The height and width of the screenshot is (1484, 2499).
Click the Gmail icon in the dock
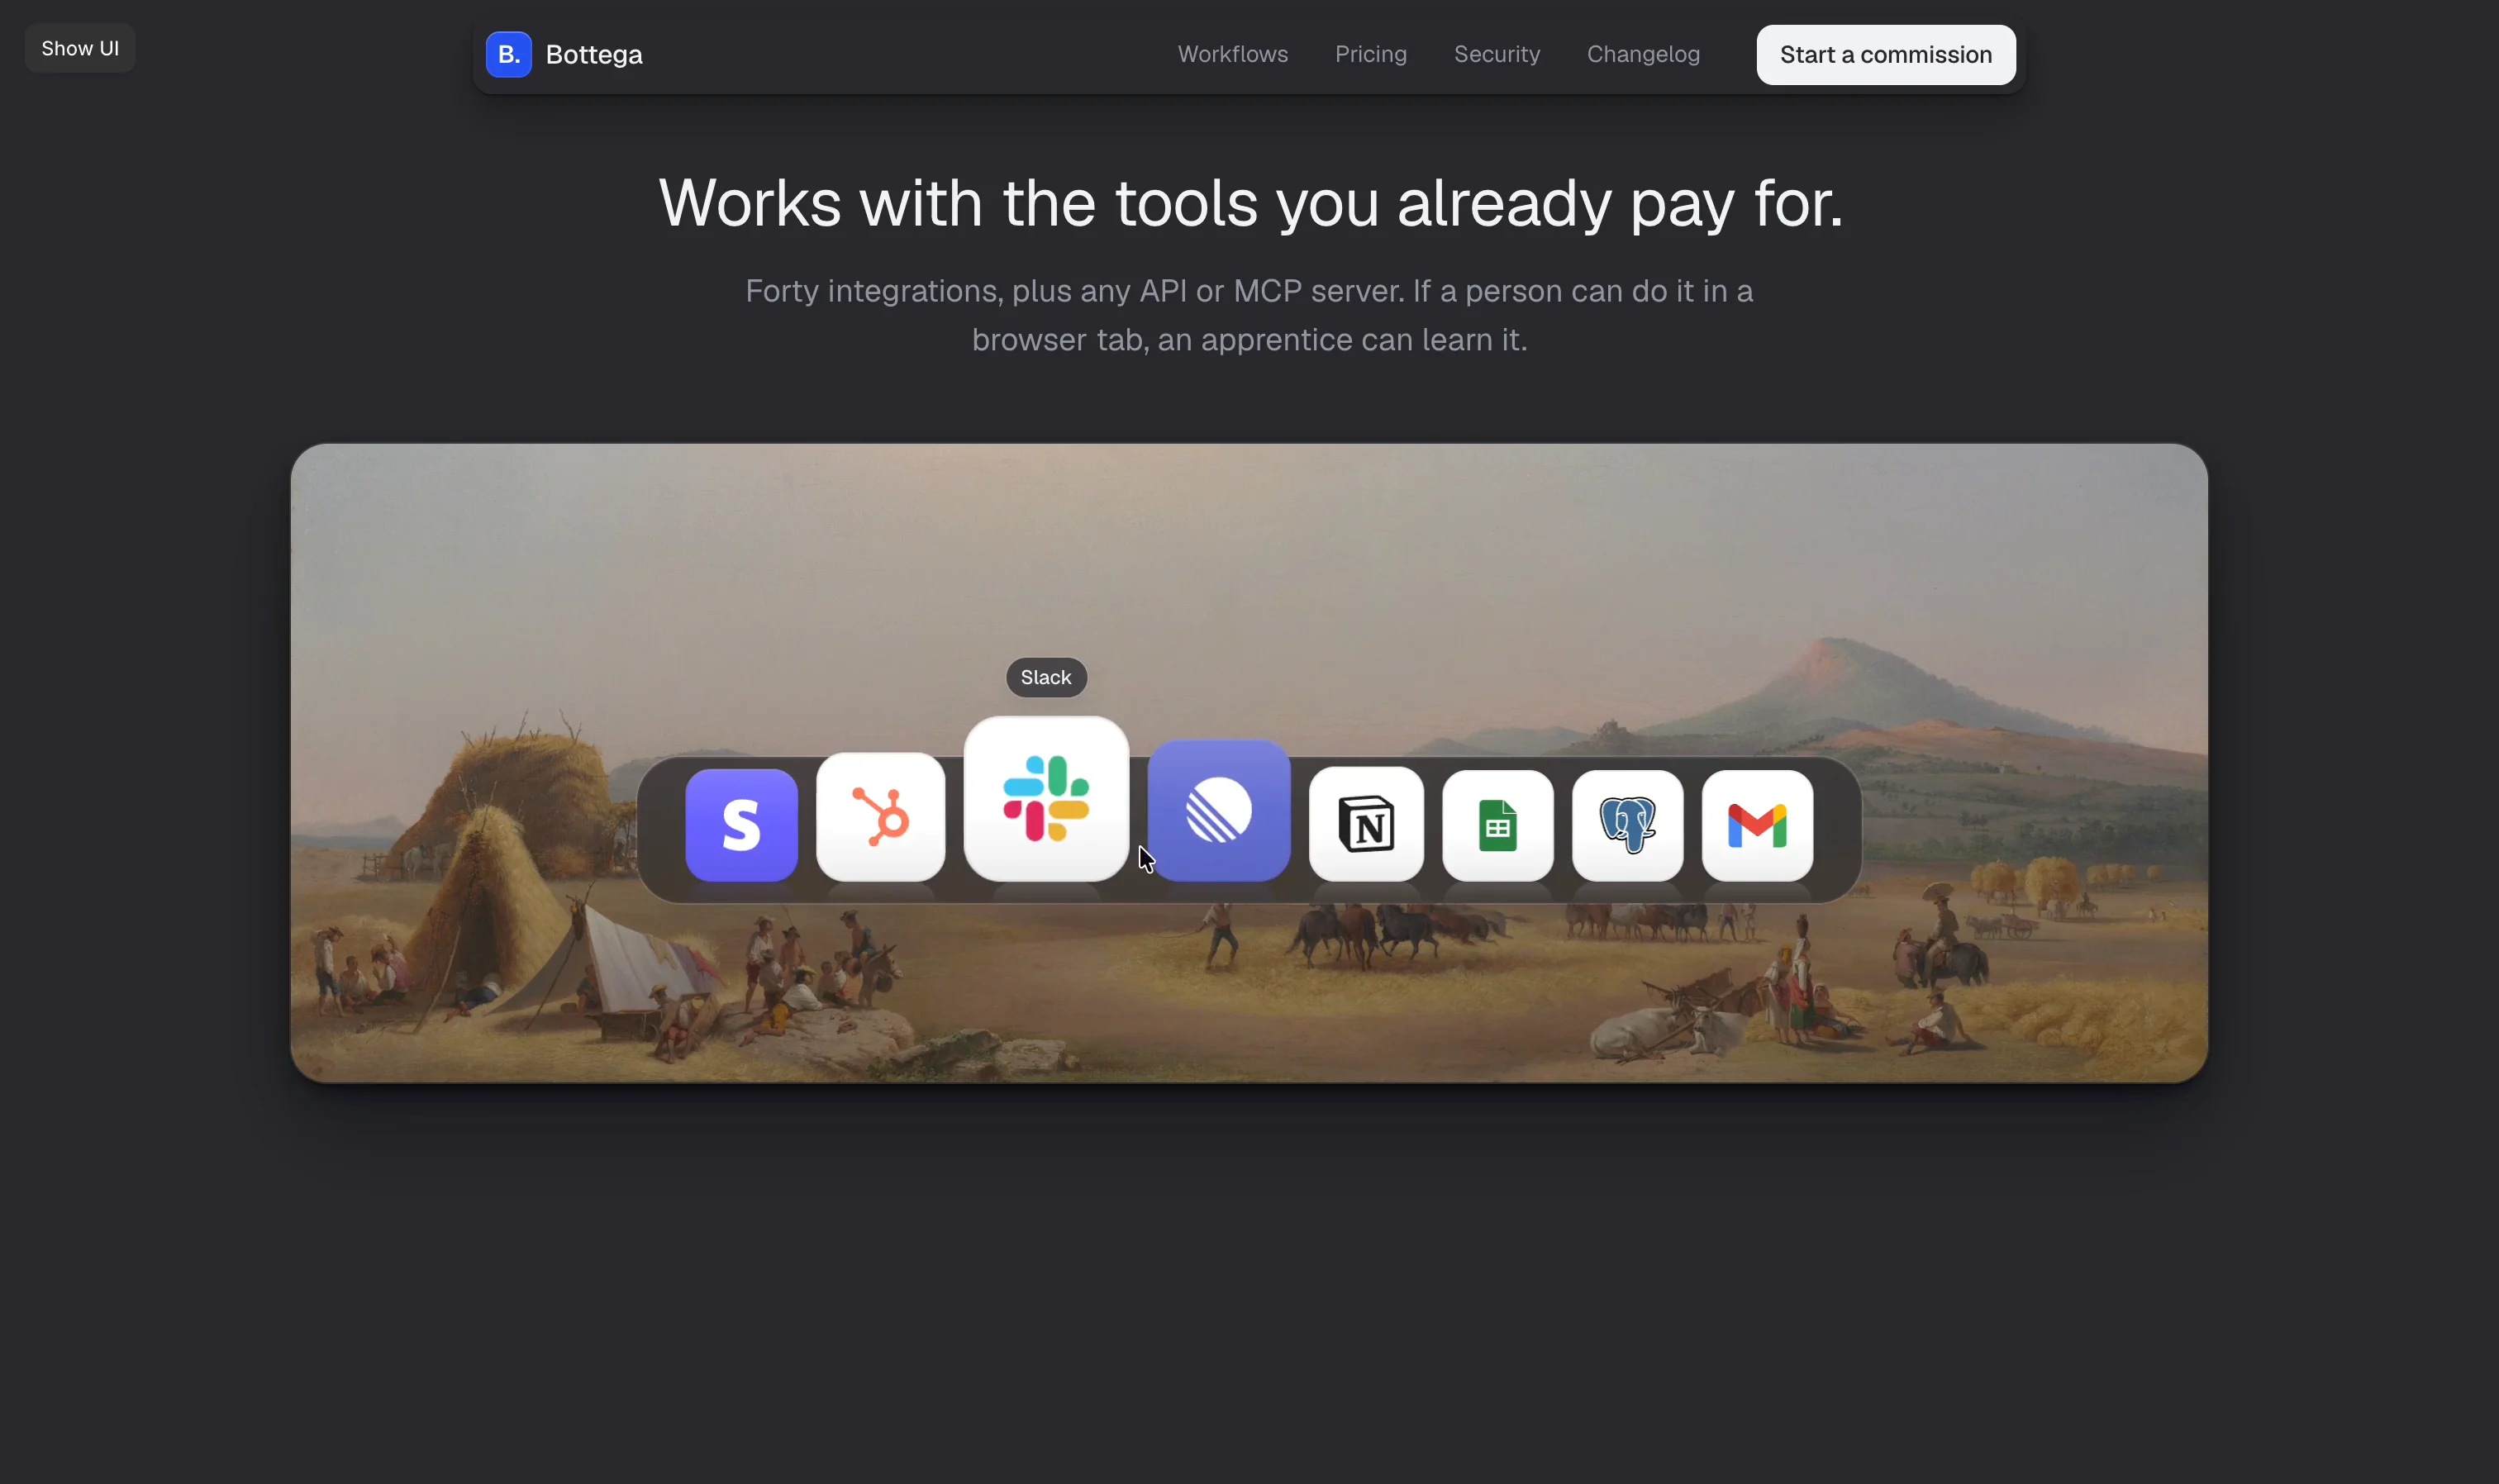tap(1757, 826)
